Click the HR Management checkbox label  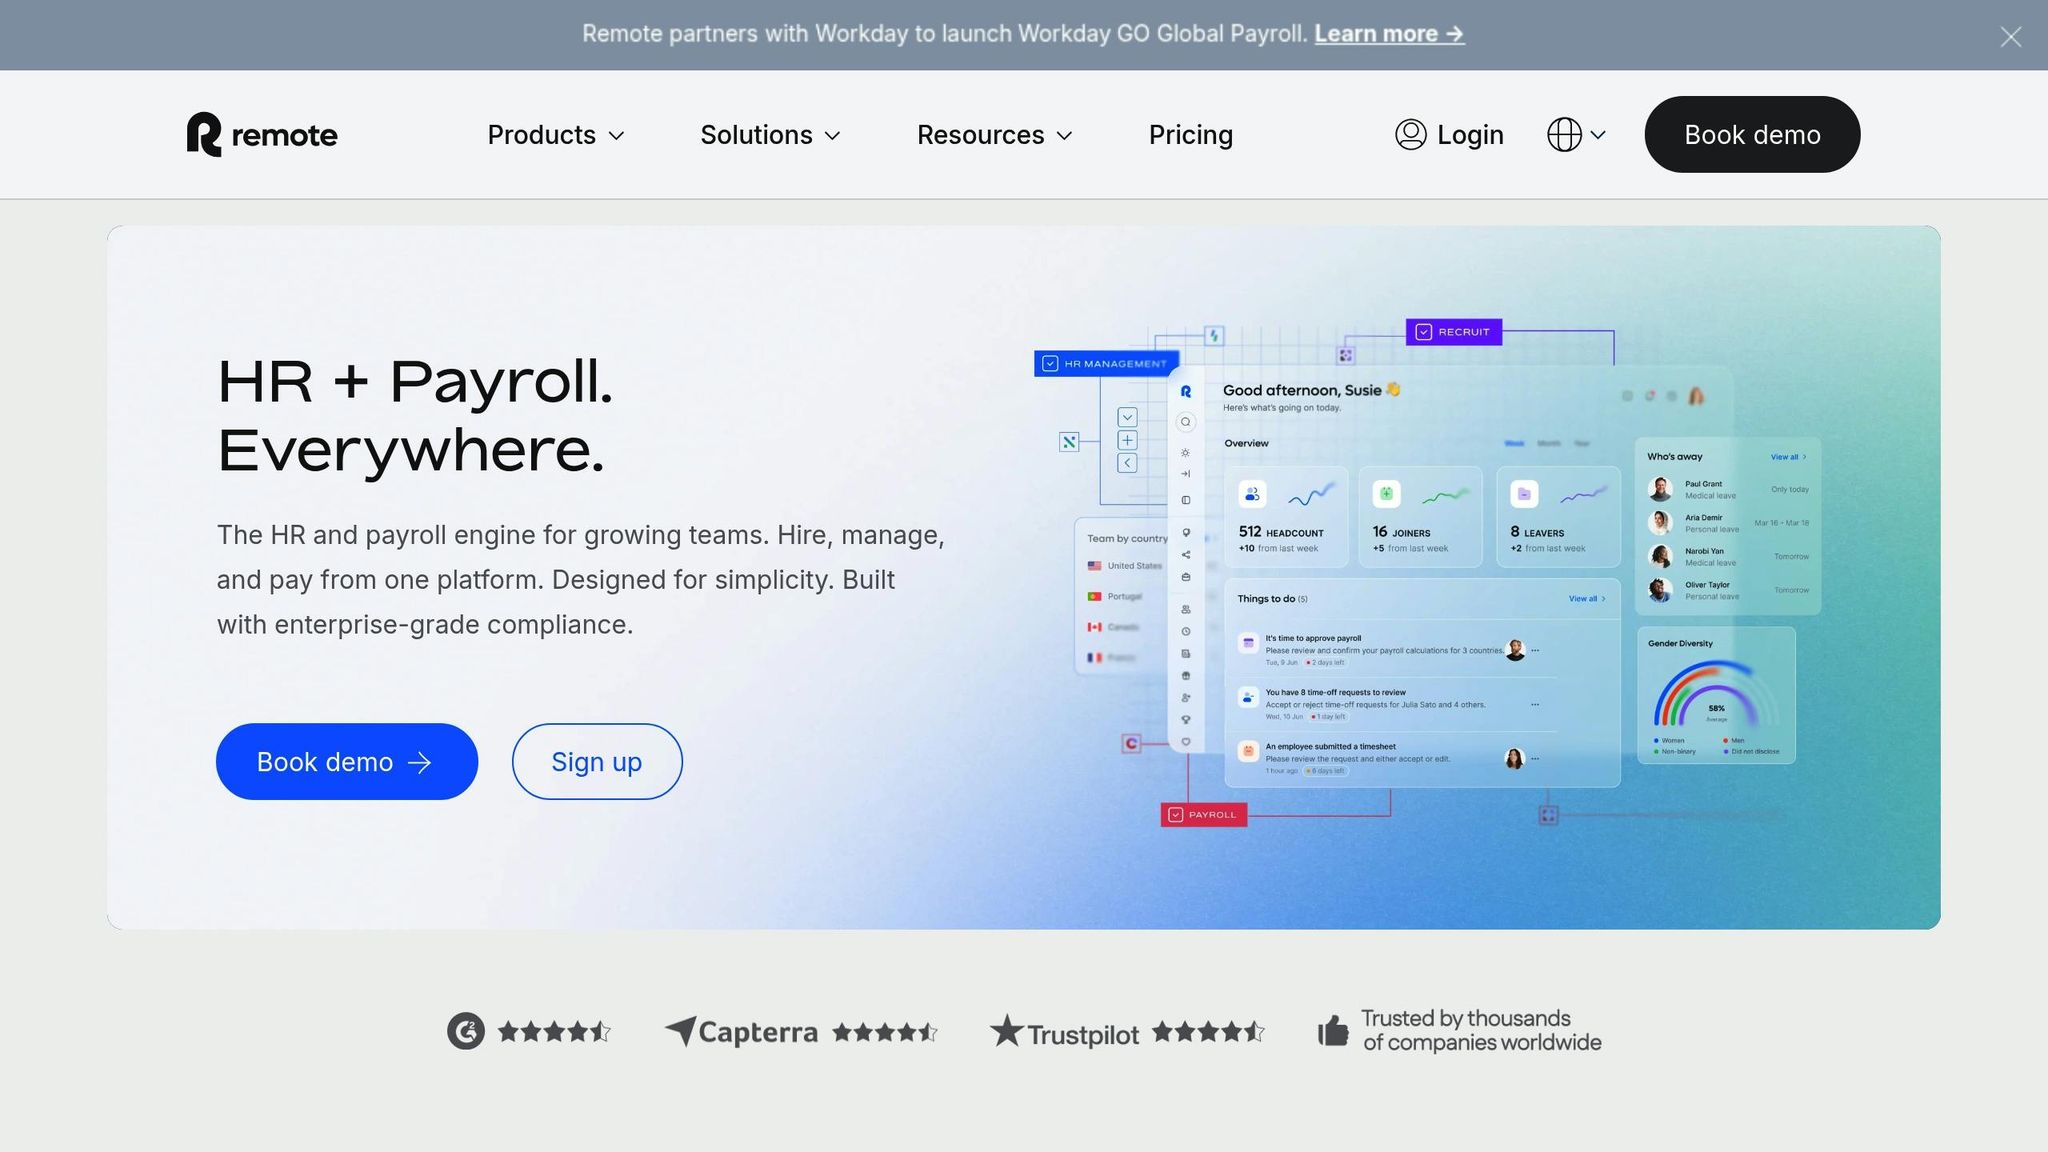point(1106,364)
